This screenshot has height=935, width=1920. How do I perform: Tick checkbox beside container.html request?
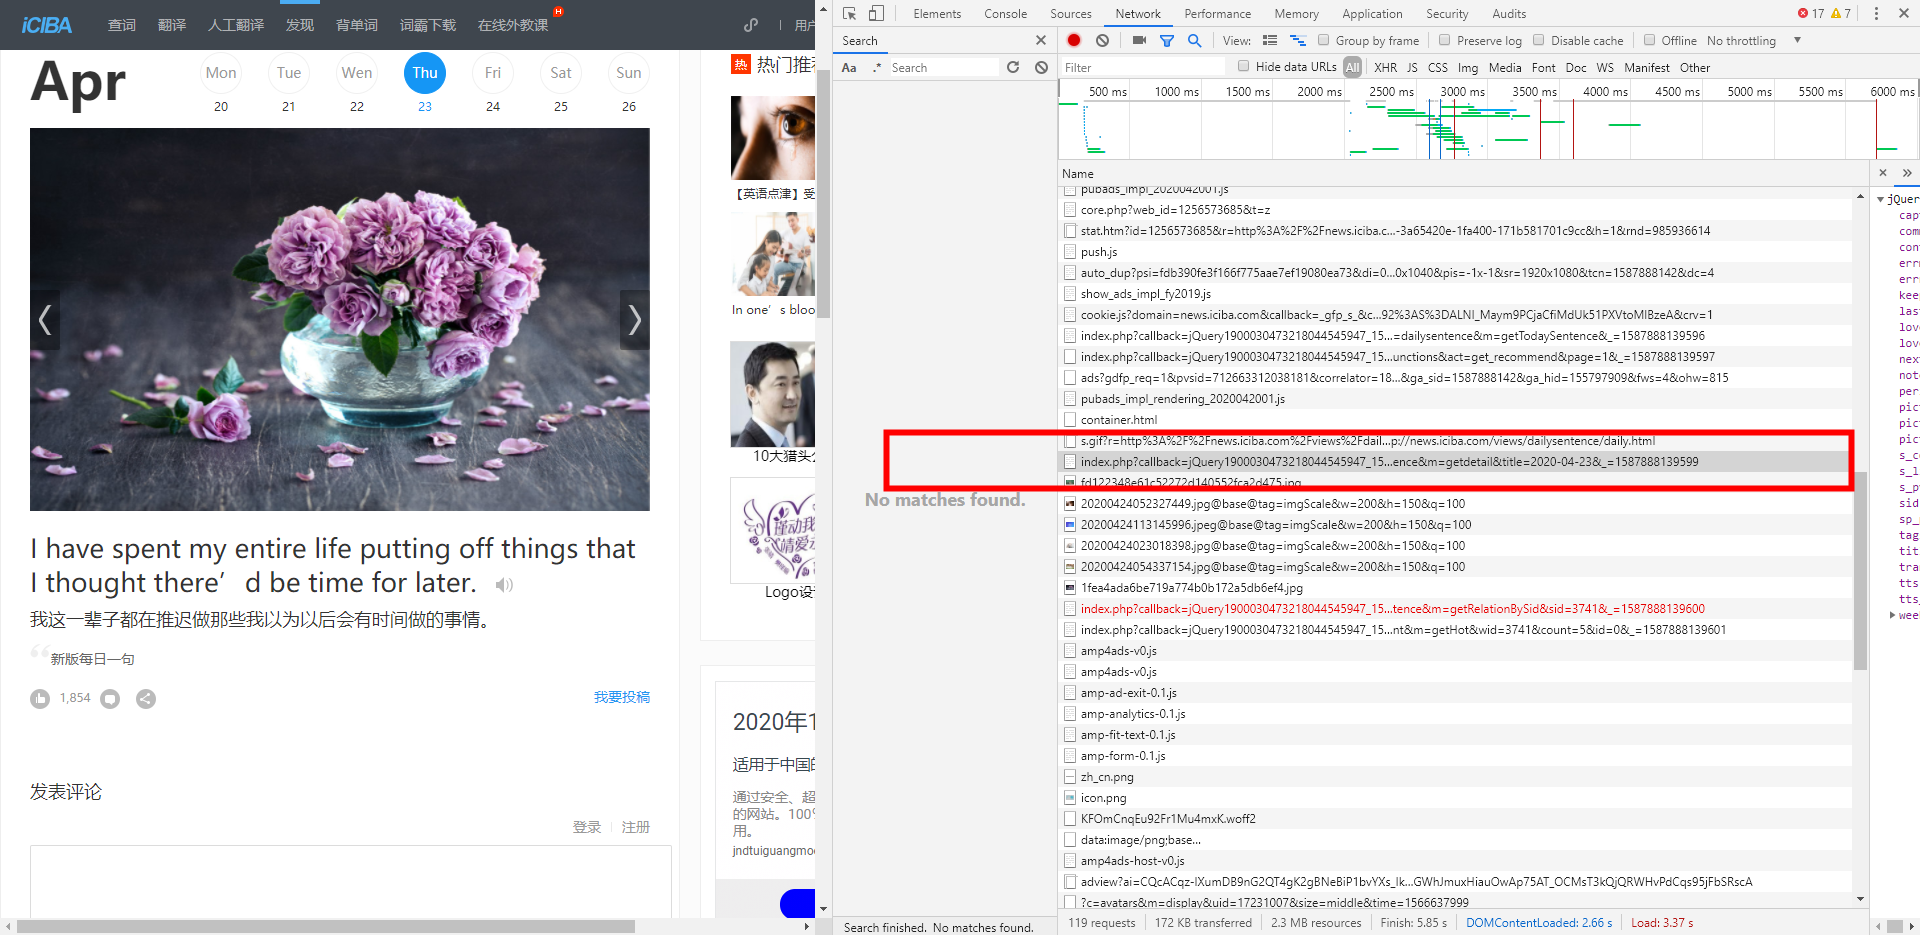(x=1070, y=420)
